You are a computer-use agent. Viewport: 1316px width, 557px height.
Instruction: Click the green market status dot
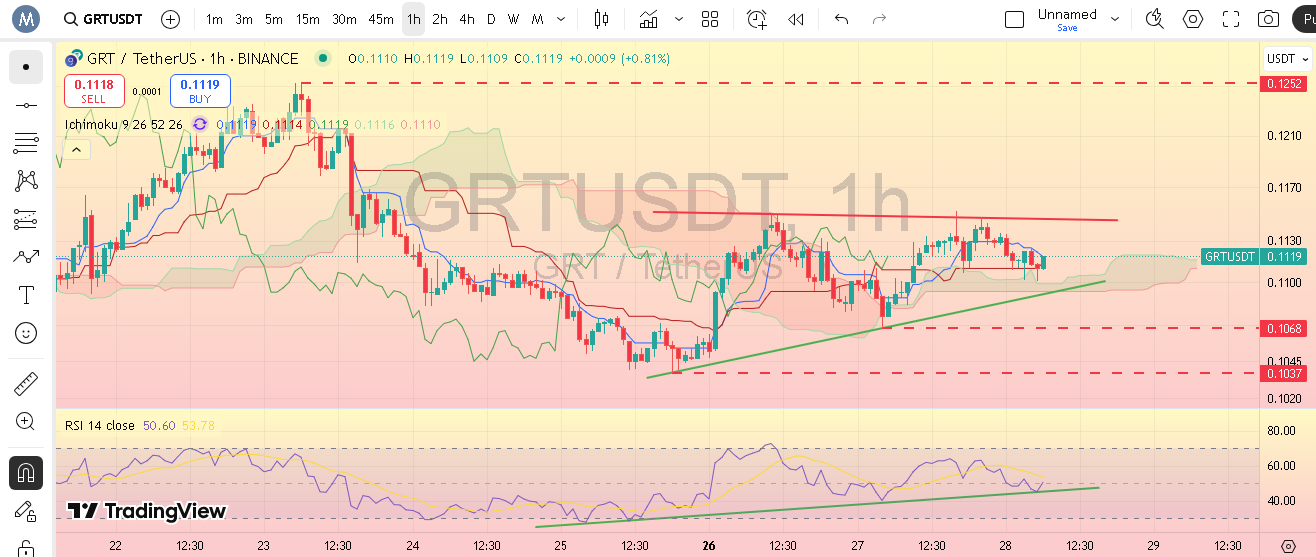[322, 58]
